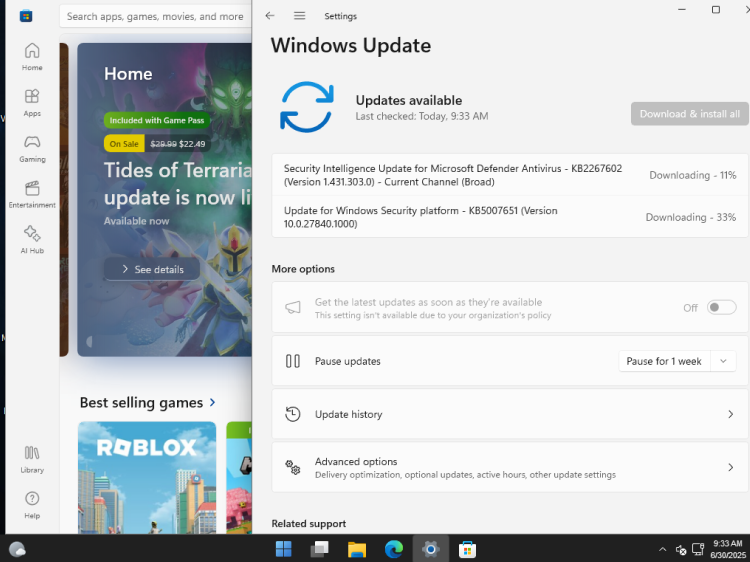This screenshot has height=562, width=750.
Task: Open Entertainment section in Microsoft Store
Action: [x=32, y=194]
